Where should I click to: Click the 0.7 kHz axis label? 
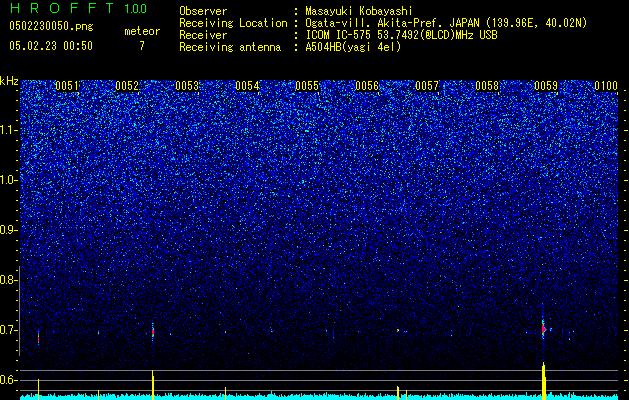point(8,330)
